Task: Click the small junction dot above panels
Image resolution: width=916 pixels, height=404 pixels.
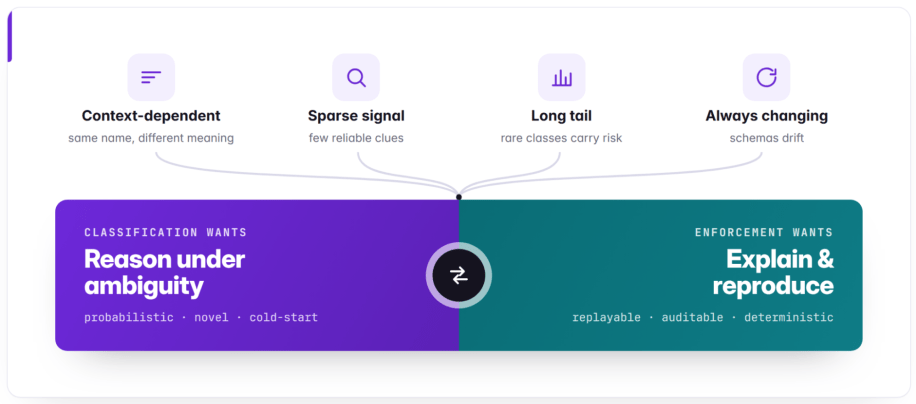Action: coord(459,197)
